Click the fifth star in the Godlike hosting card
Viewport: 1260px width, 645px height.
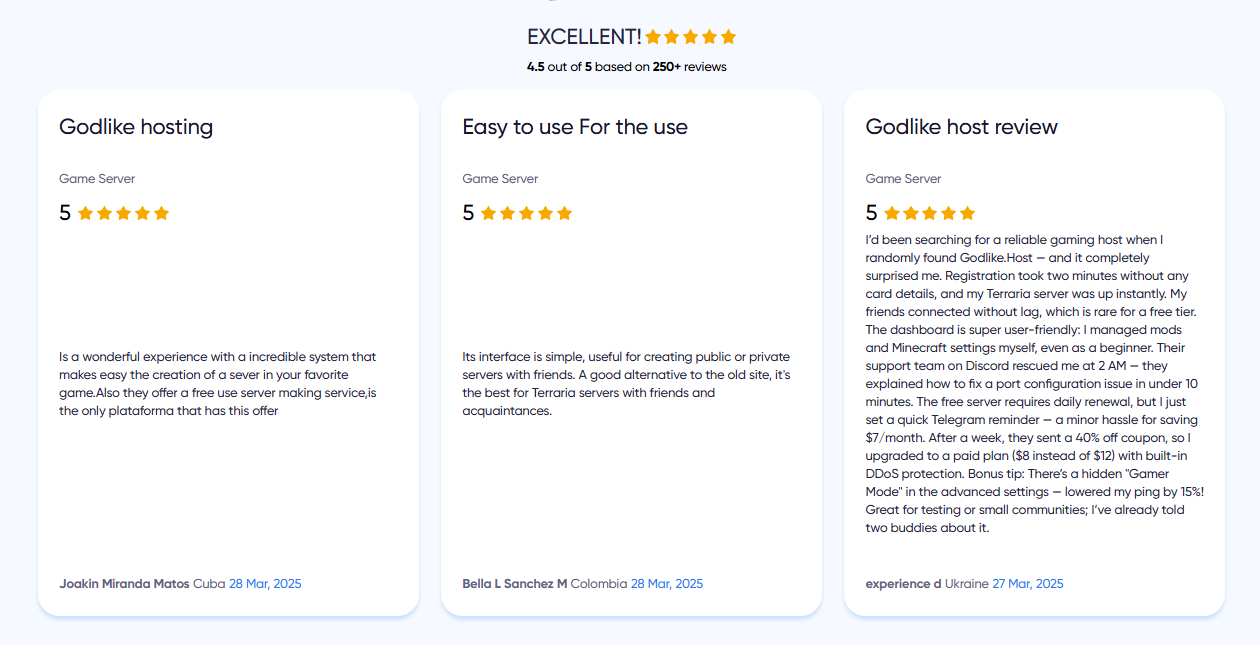point(161,213)
